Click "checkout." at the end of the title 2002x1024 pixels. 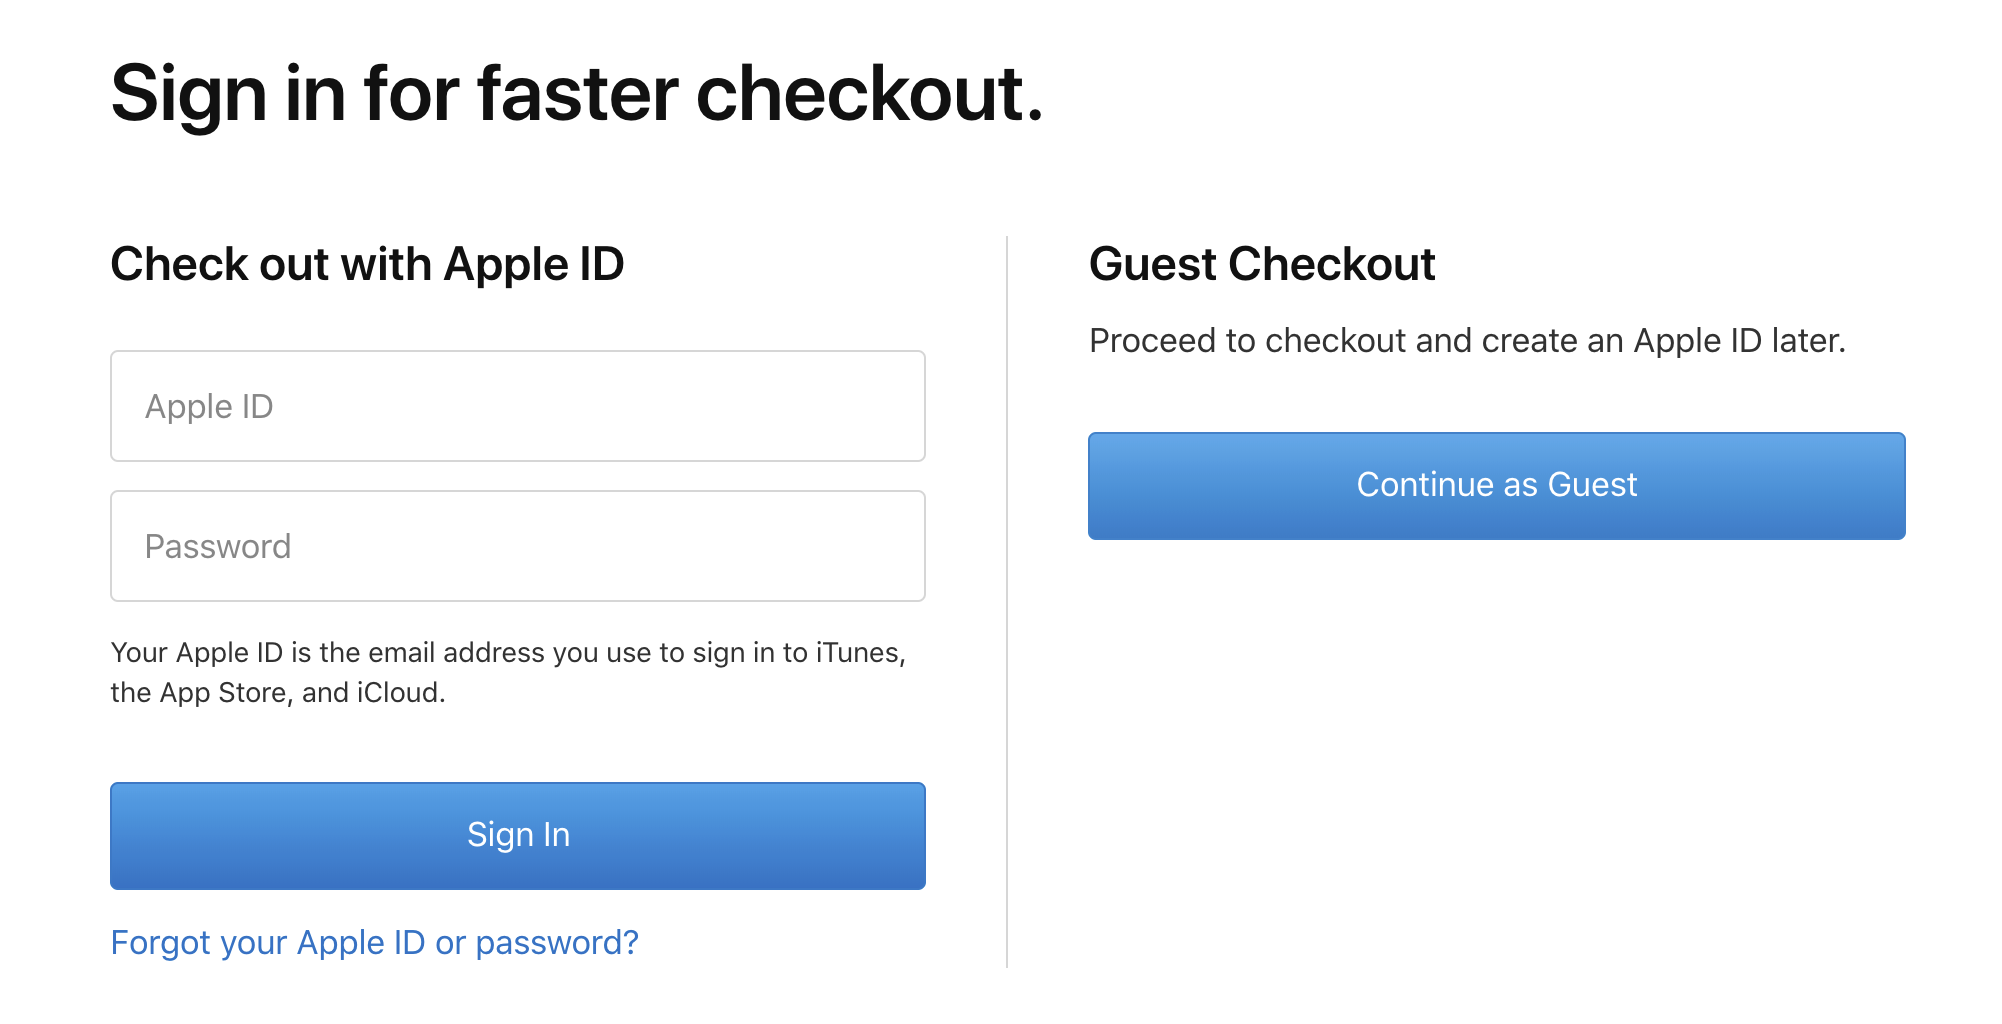(x=868, y=94)
